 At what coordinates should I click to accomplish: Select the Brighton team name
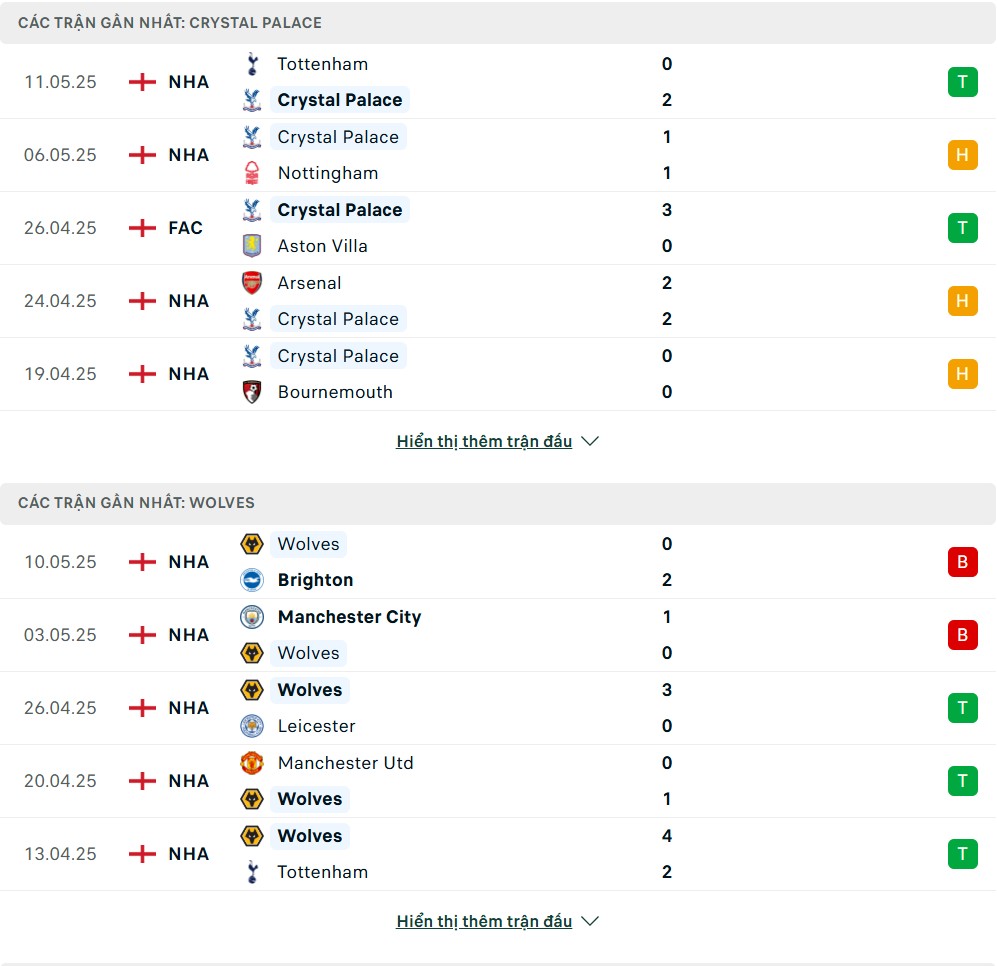(315, 580)
